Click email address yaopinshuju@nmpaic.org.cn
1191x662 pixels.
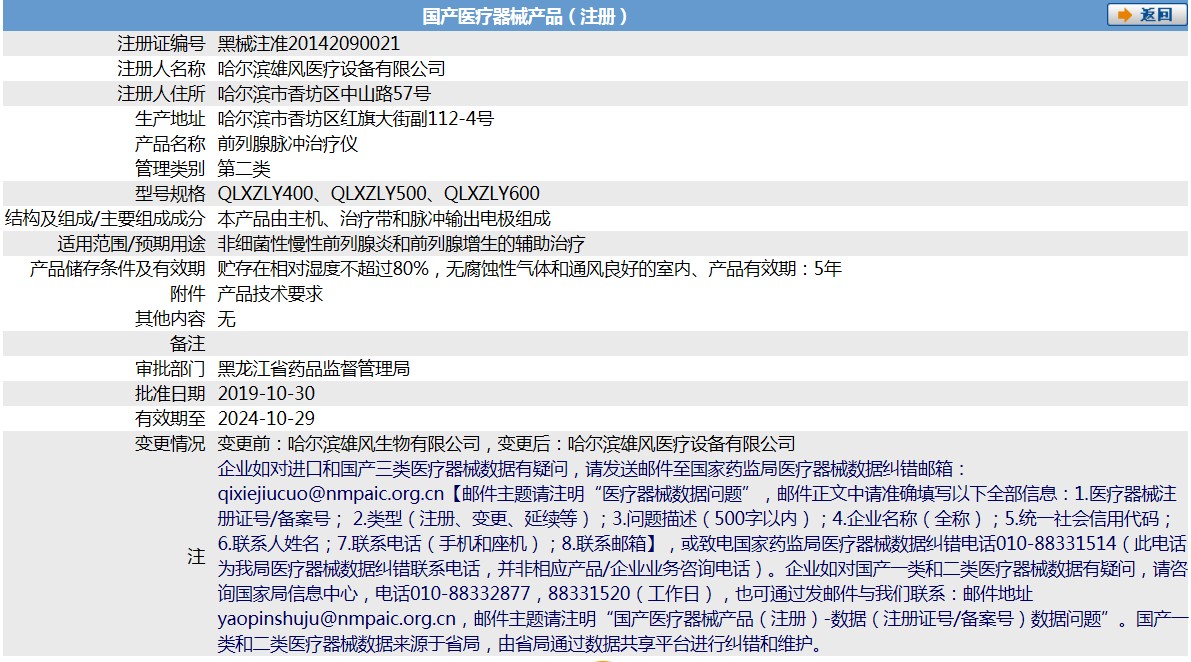(x=336, y=619)
